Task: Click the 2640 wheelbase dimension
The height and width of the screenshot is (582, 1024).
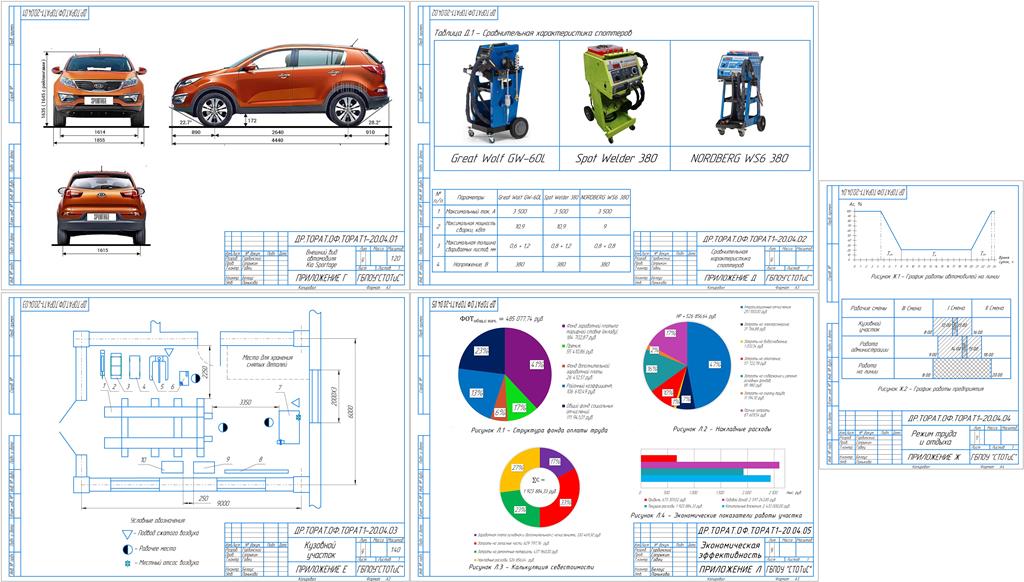Action: click(x=277, y=132)
